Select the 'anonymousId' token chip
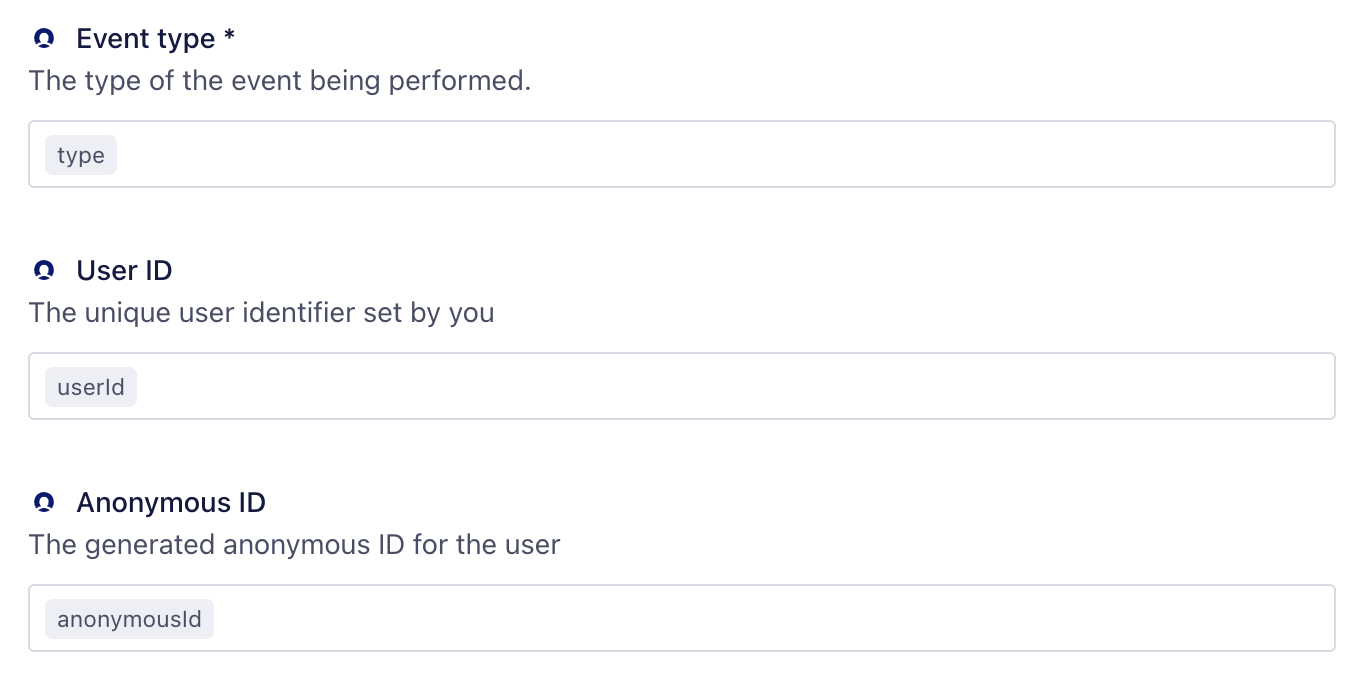The image size is (1356, 690). click(129, 619)
